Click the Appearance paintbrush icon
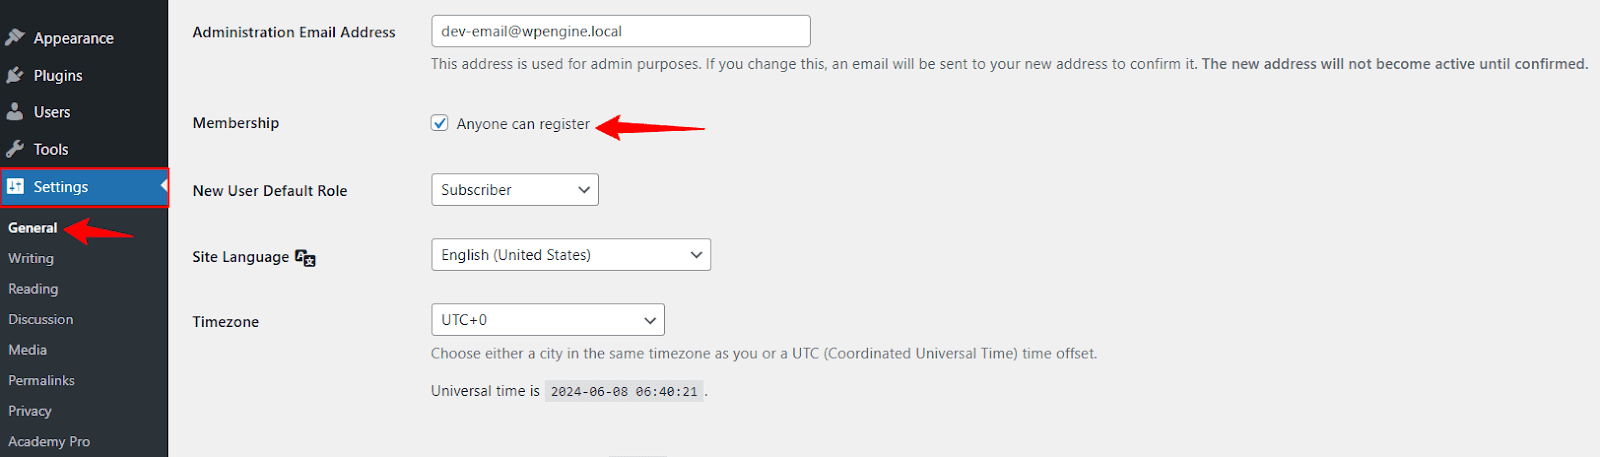 [15, 38]
